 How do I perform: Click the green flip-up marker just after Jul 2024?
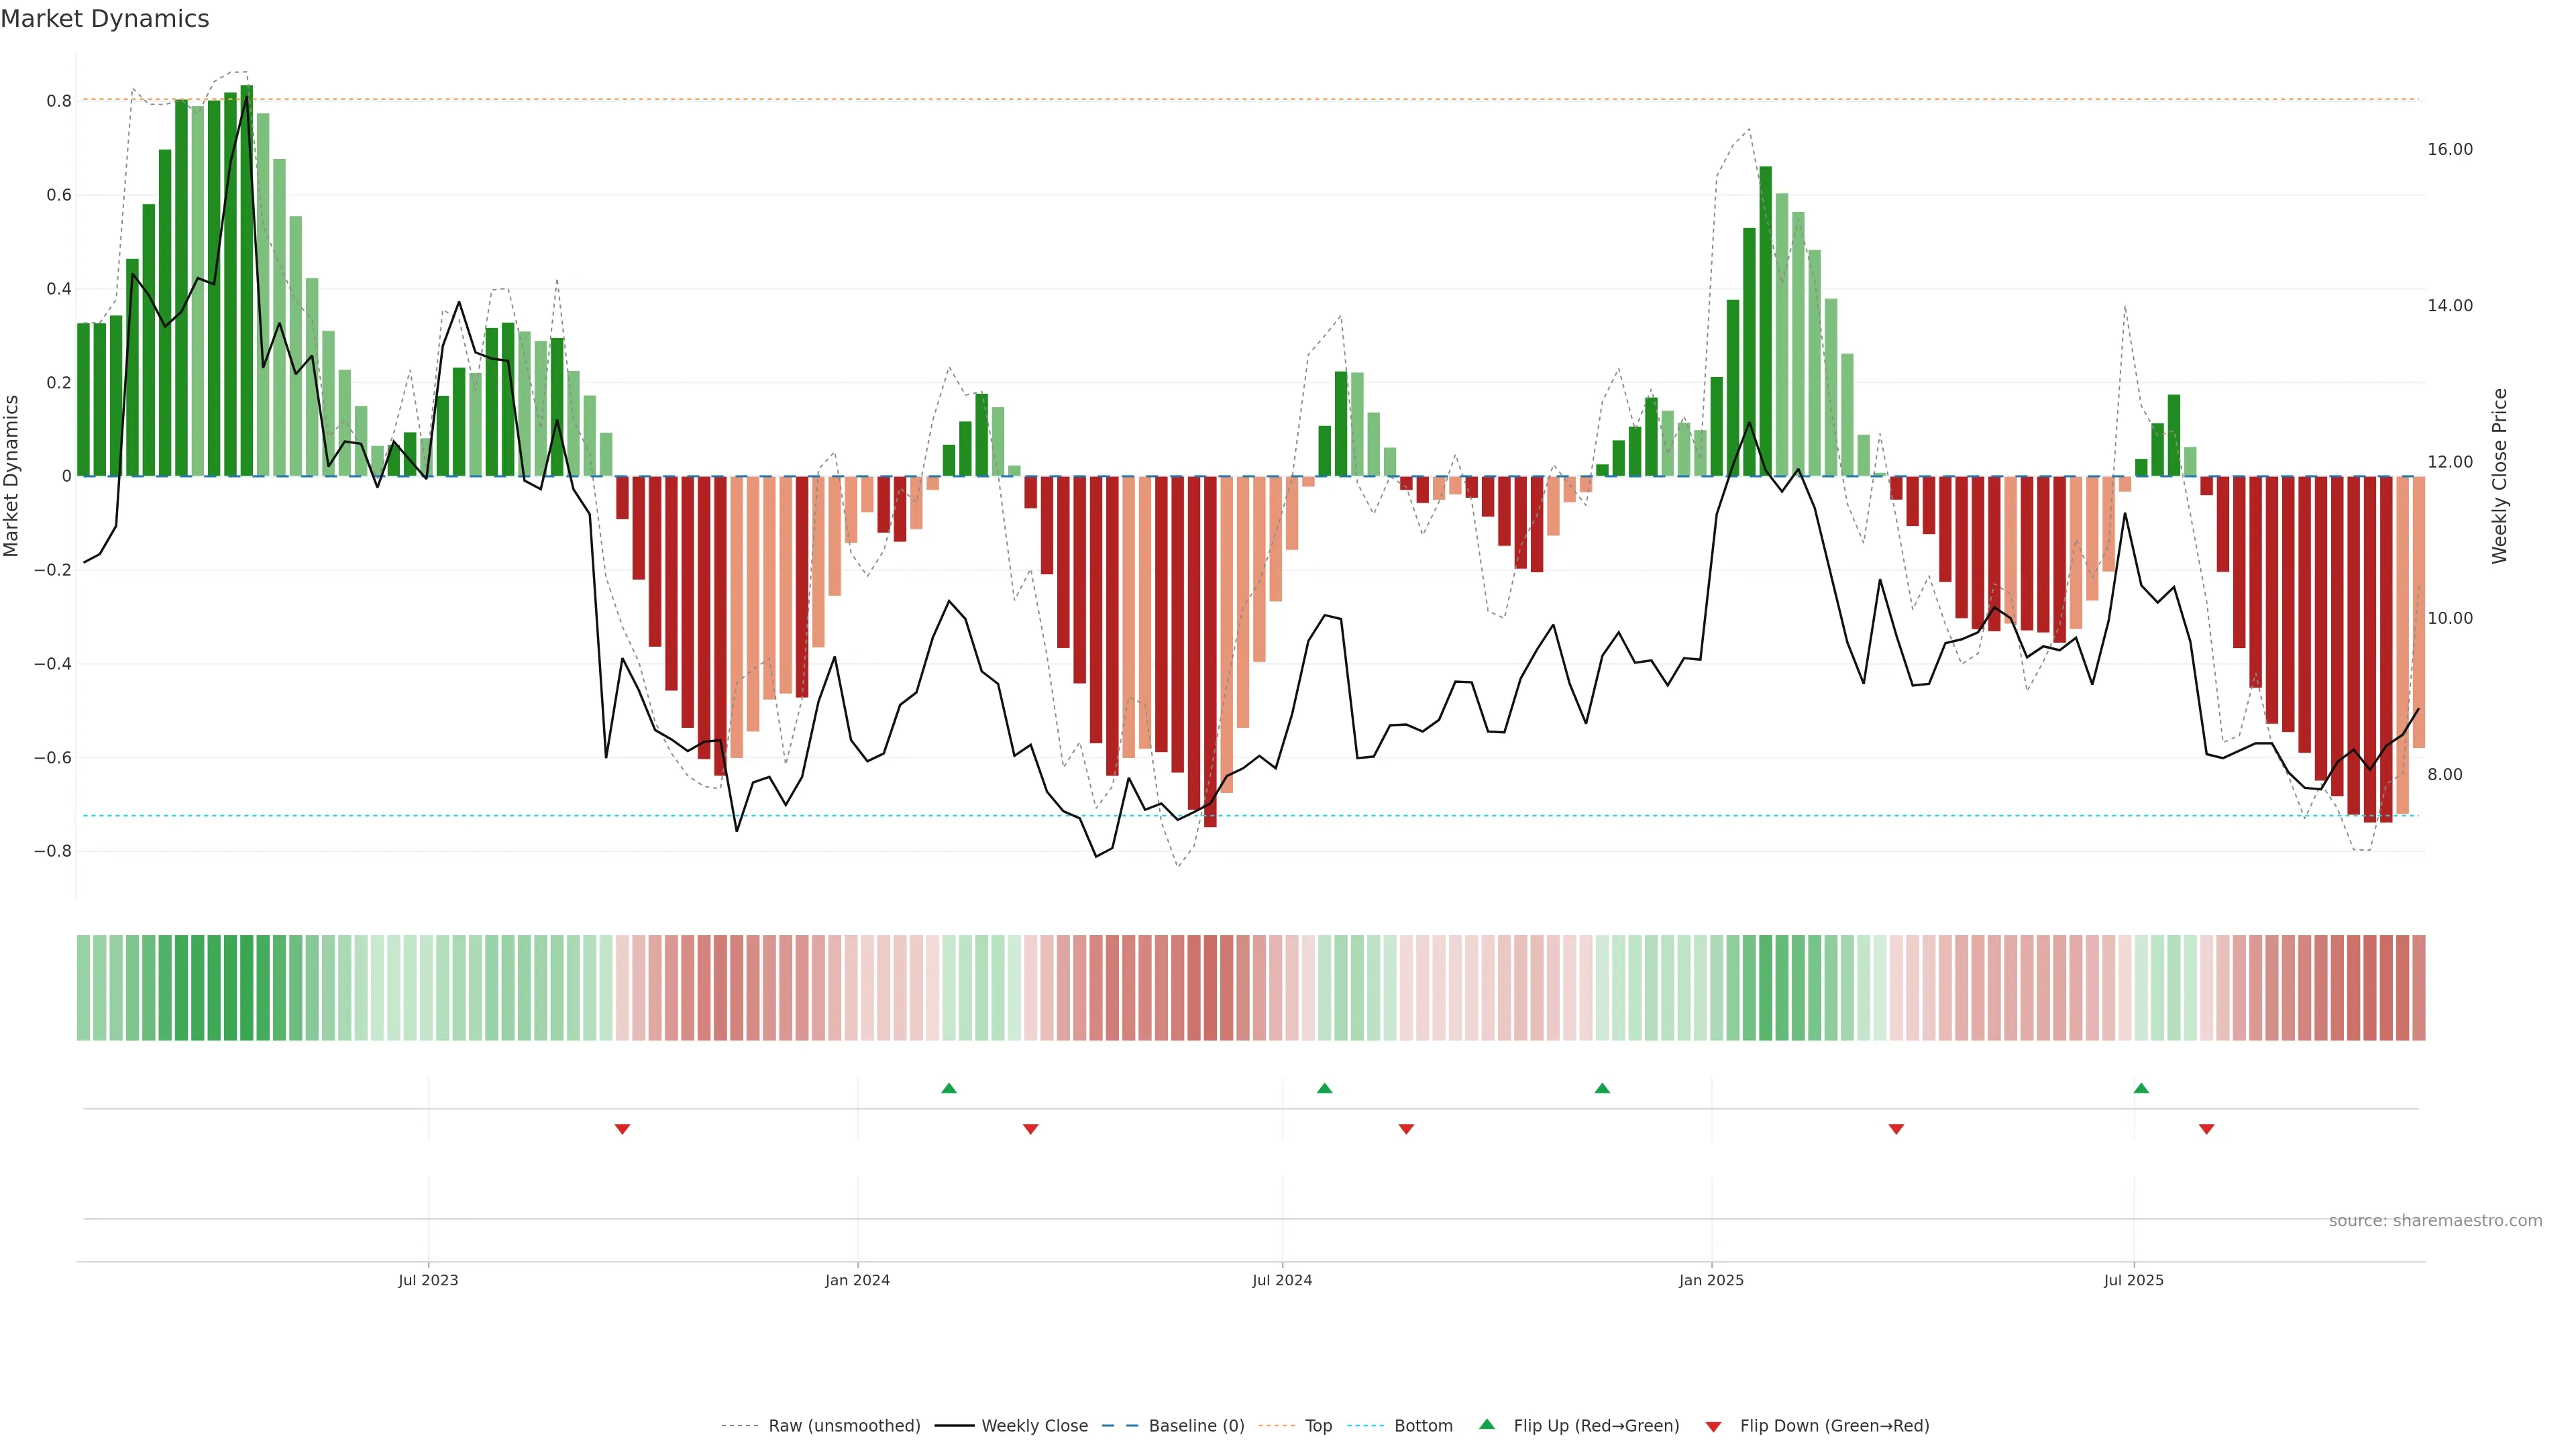point(1325,1088)
